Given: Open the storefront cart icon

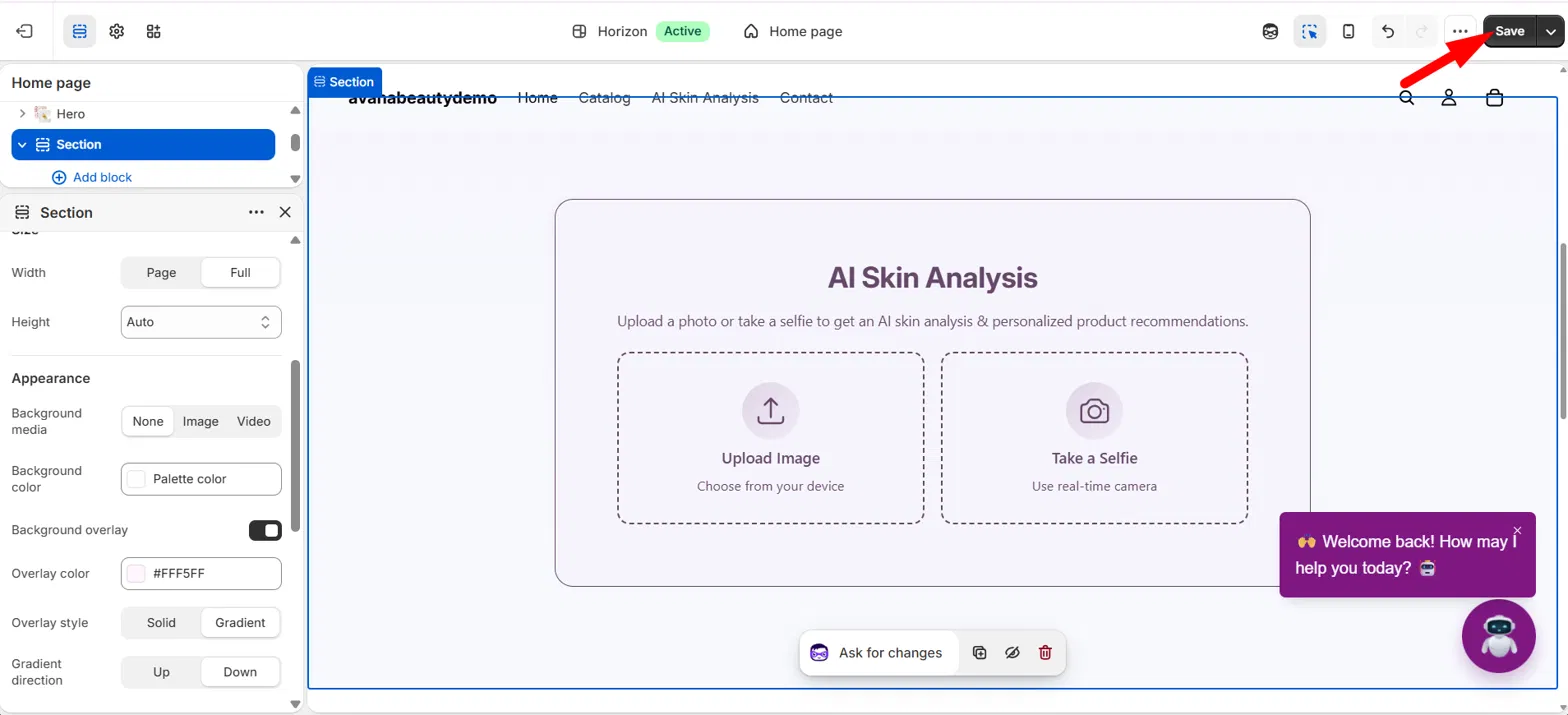Looking at the screenshot, I should (x=1494, y=98).
